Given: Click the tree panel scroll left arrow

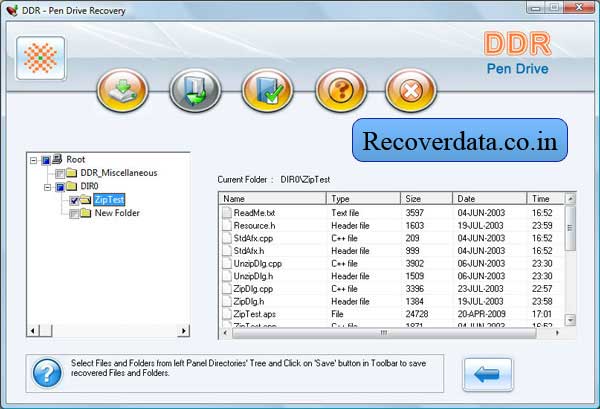Looking at the screenshot, I should [x=33, y=330].
